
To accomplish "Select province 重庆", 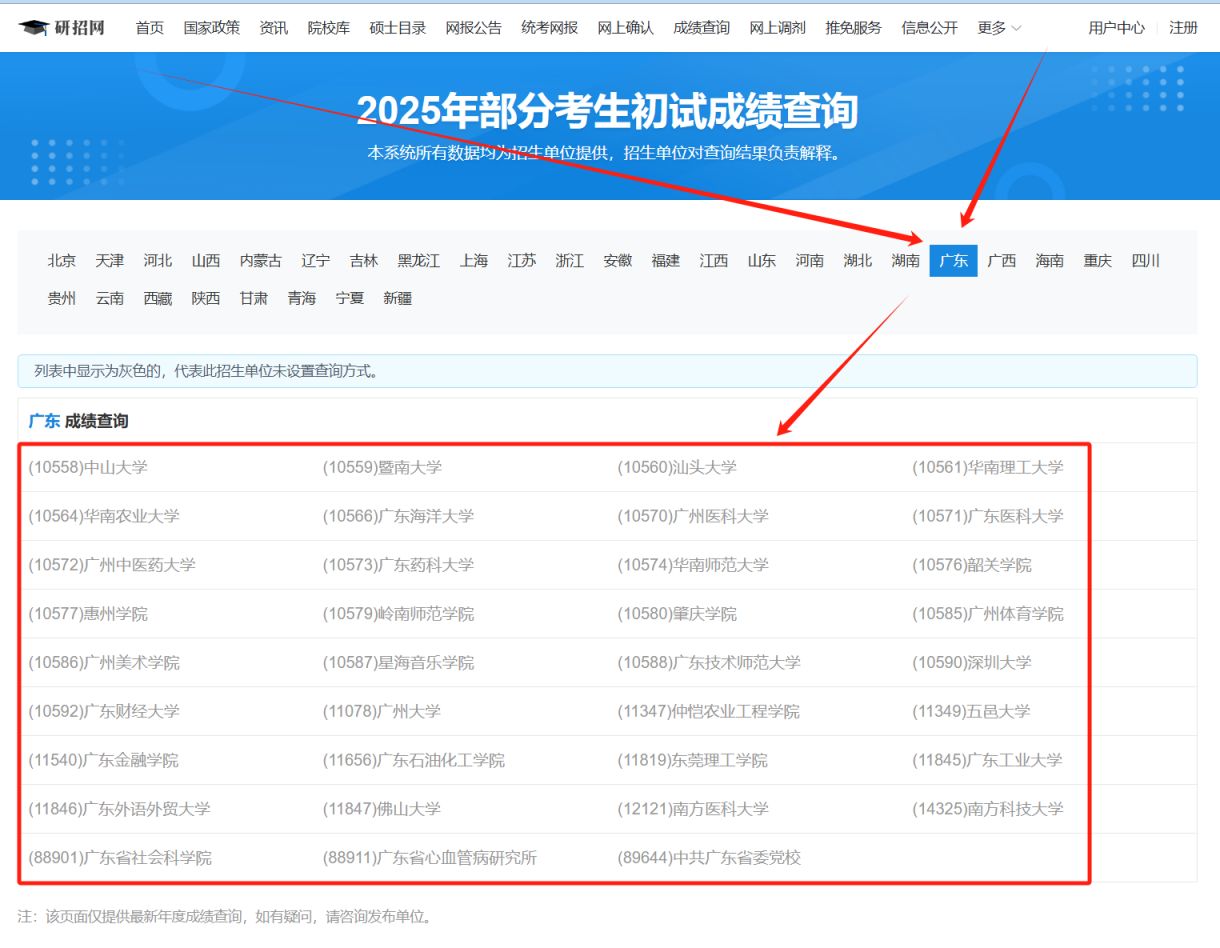I will [x=1098, y=261].
